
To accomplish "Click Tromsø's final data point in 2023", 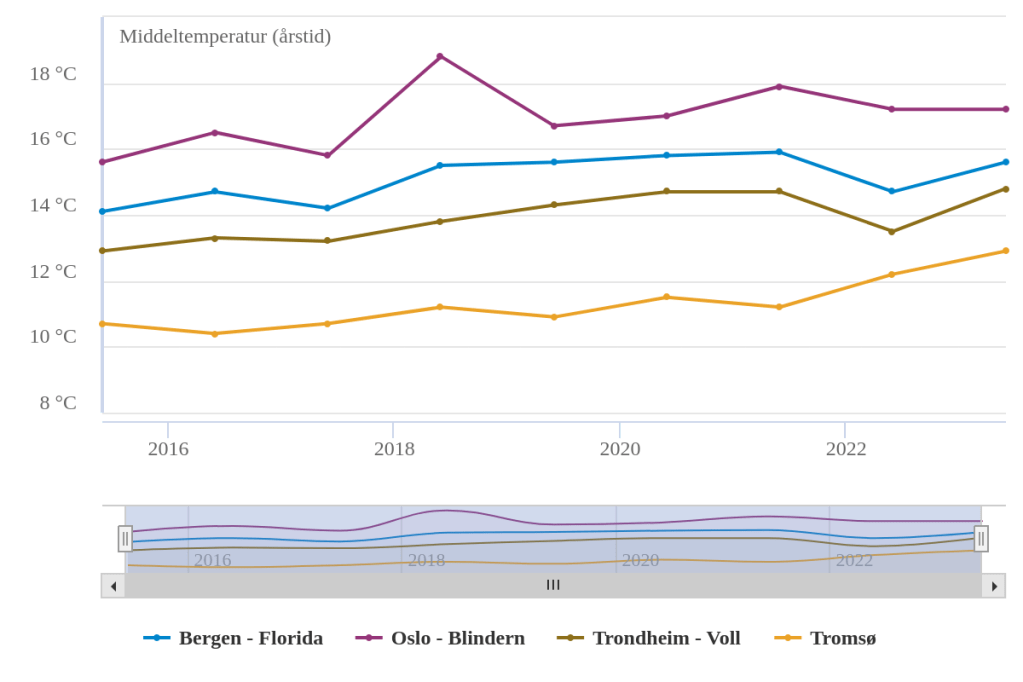I will pyautogui.click(x=1005, y=251).
